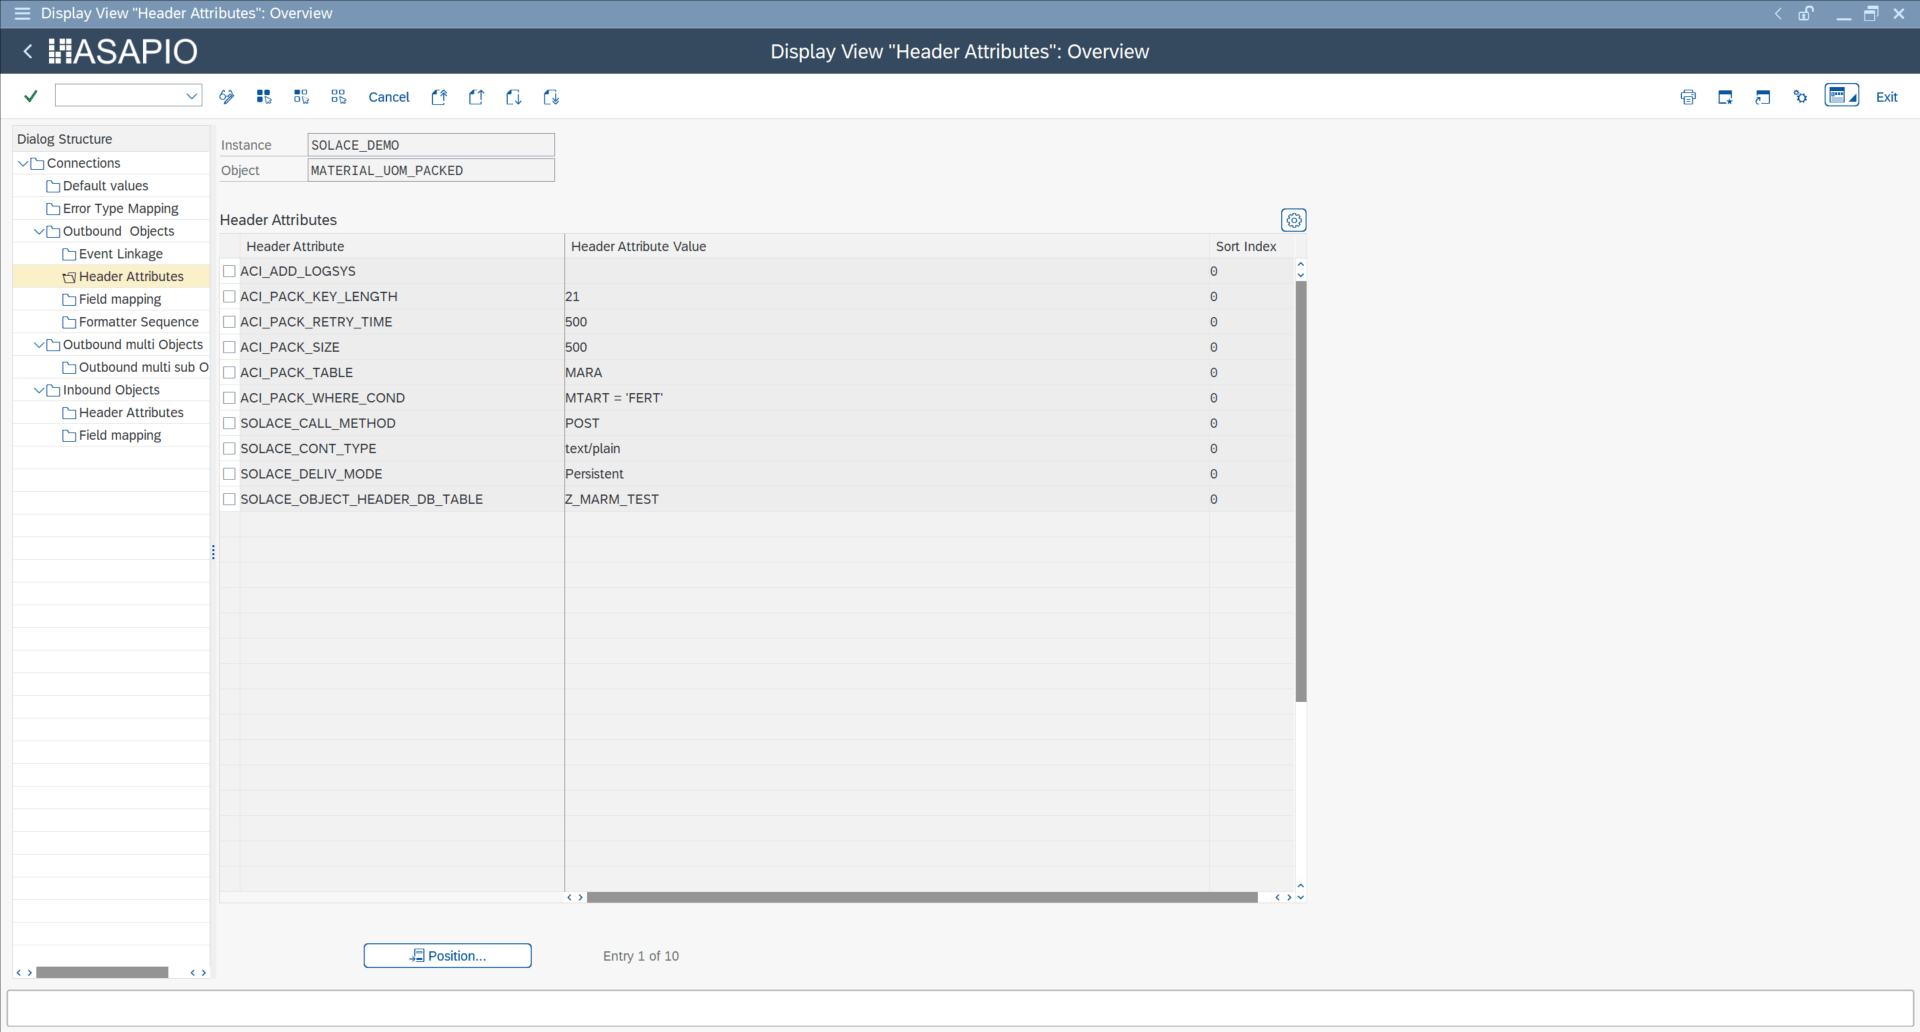Collapse the Outbound Objects node
The height and width of the screenshot is (1032, 1920).
[x=39, y=231]
